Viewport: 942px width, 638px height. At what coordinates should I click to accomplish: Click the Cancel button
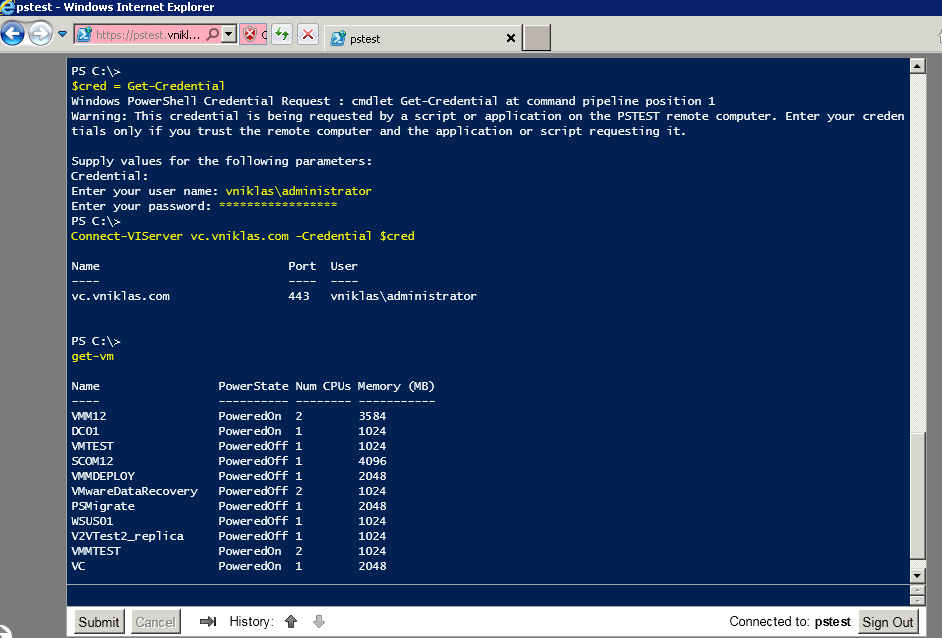point(156,622)
